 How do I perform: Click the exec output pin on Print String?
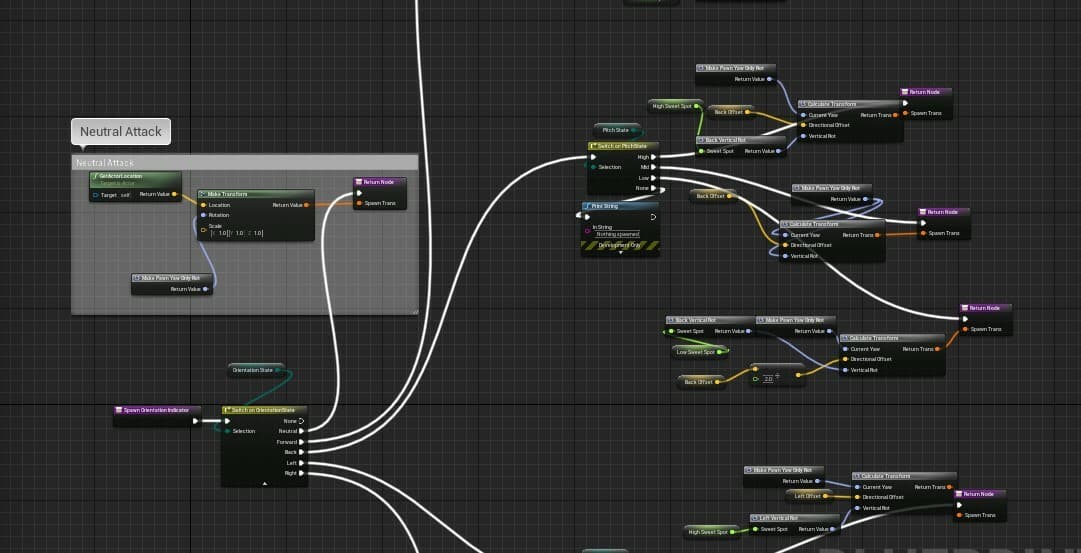click(654, 217)
